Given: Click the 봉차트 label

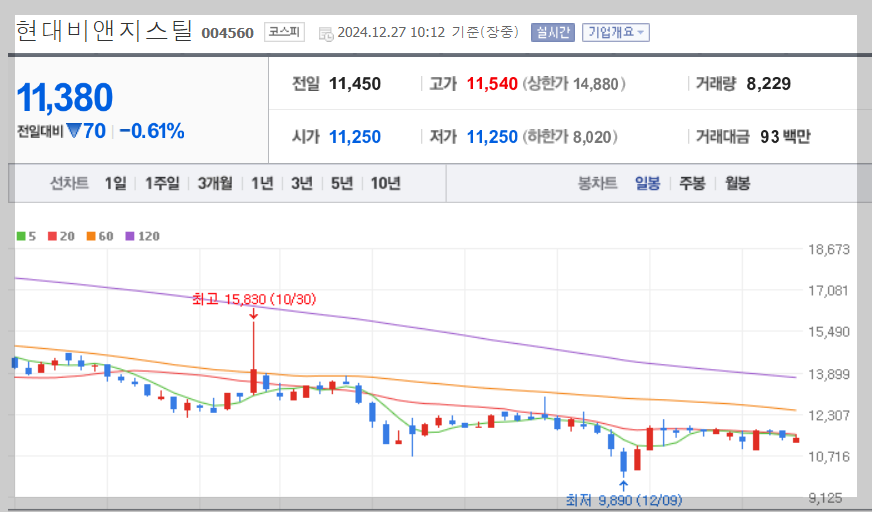Looking at the screenshot, I should 598,183.
